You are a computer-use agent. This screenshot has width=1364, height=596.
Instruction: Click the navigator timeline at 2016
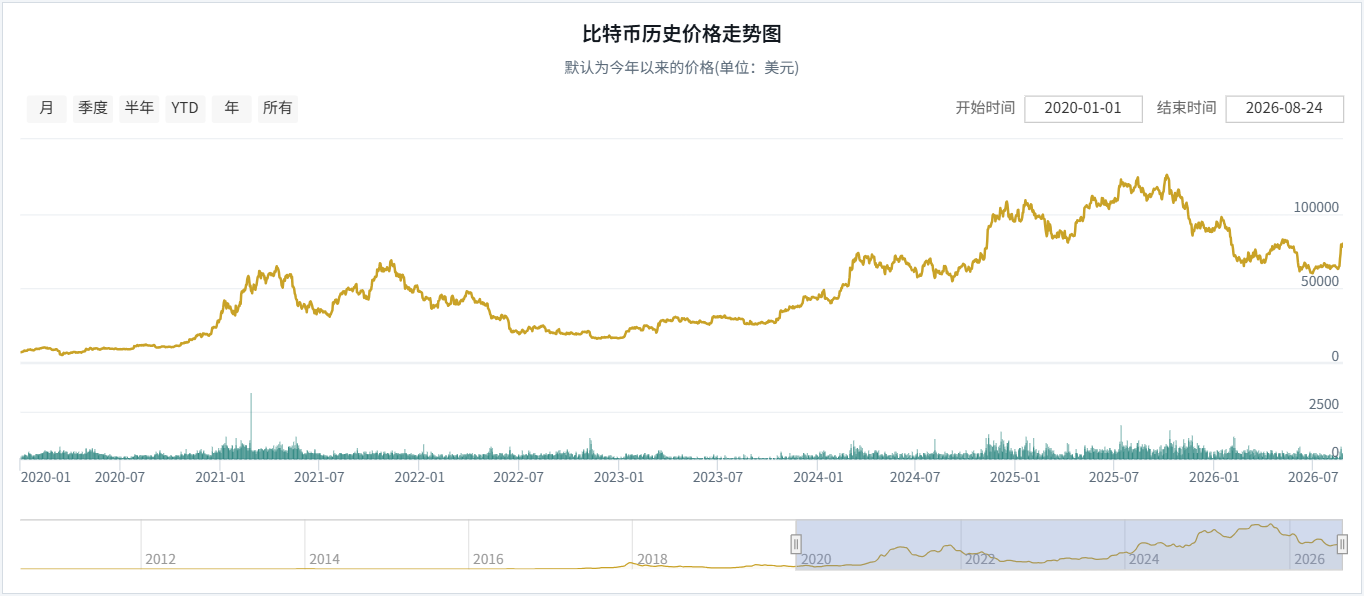489,560
